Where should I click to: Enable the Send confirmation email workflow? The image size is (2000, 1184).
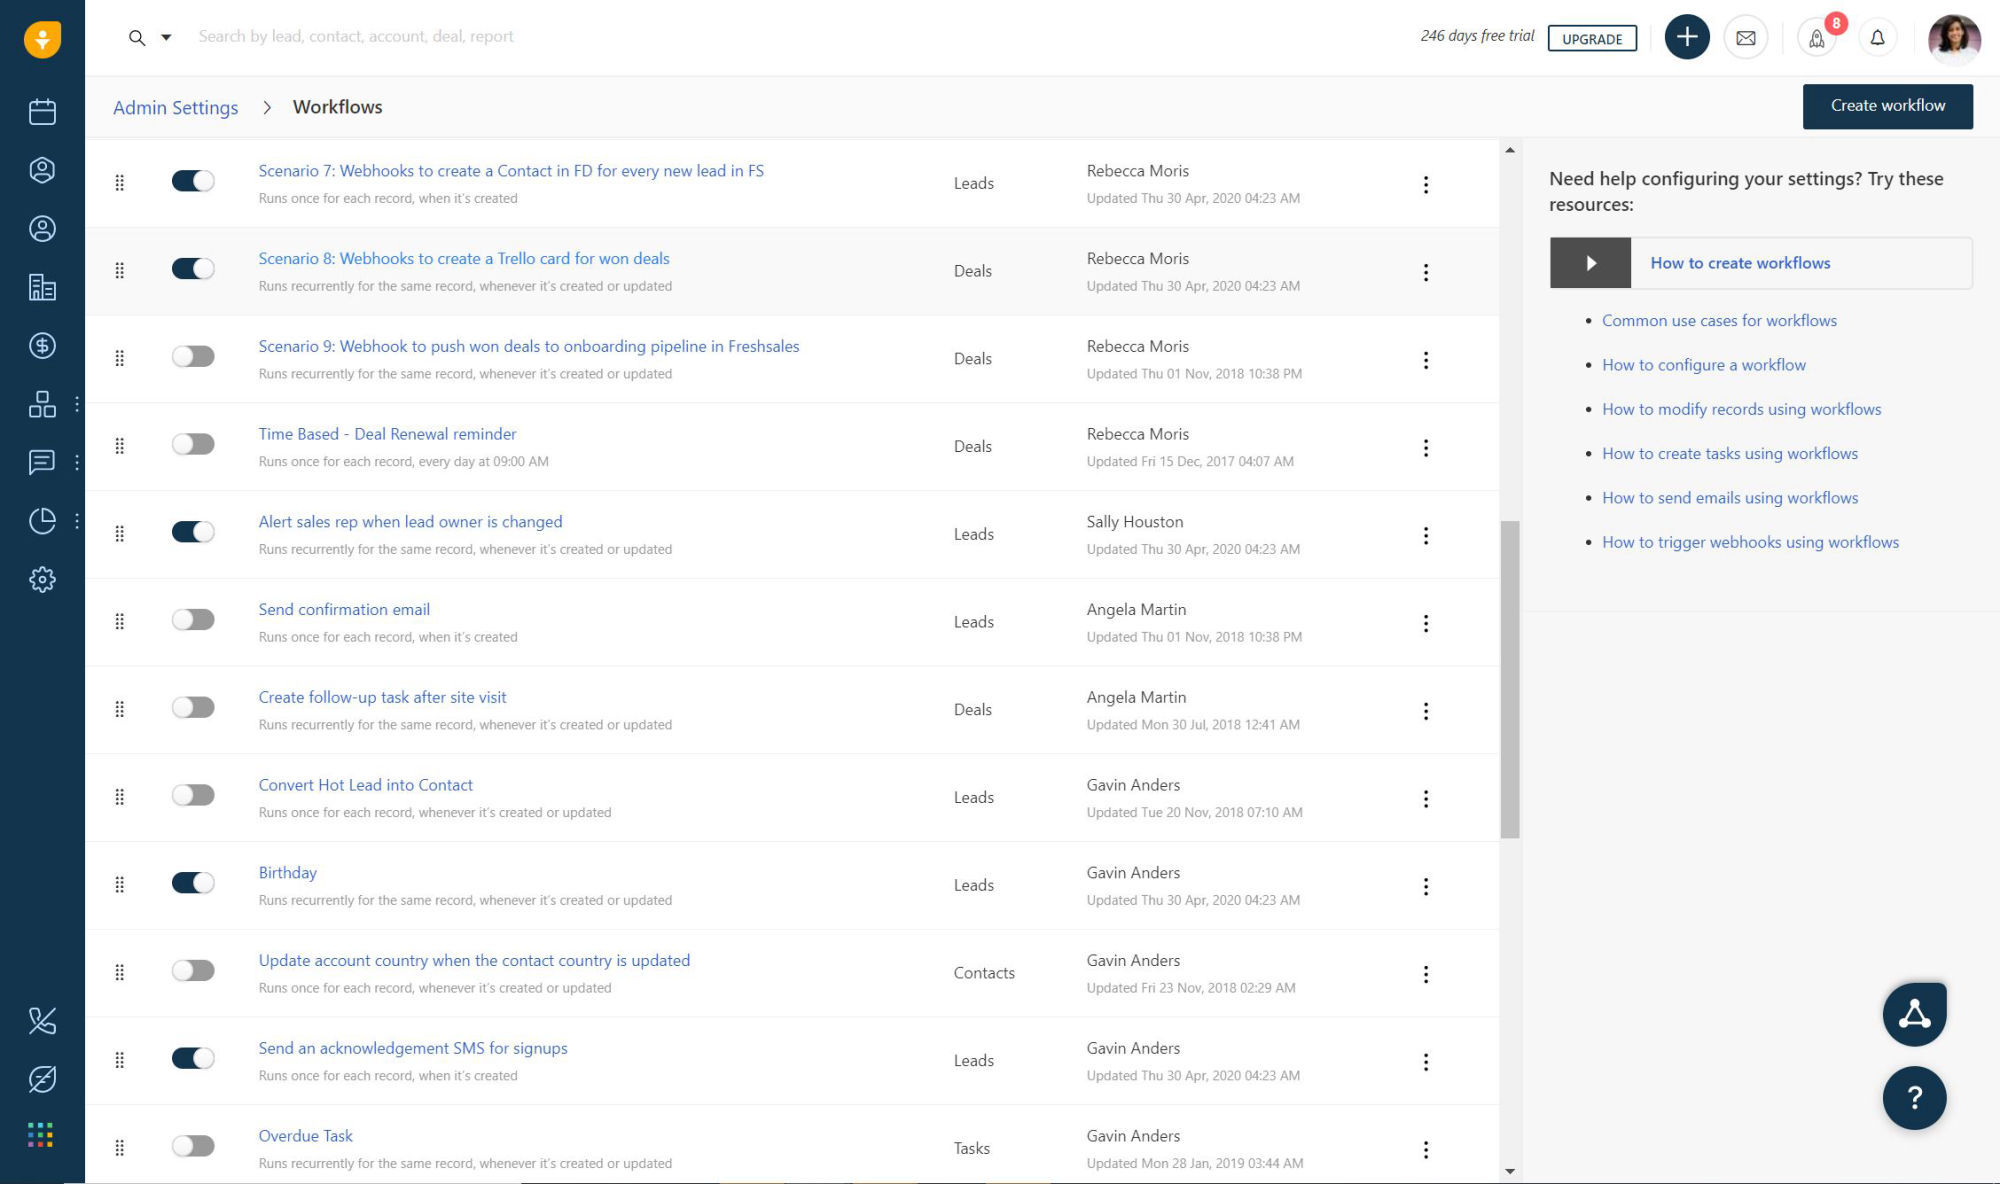(193, 620)
